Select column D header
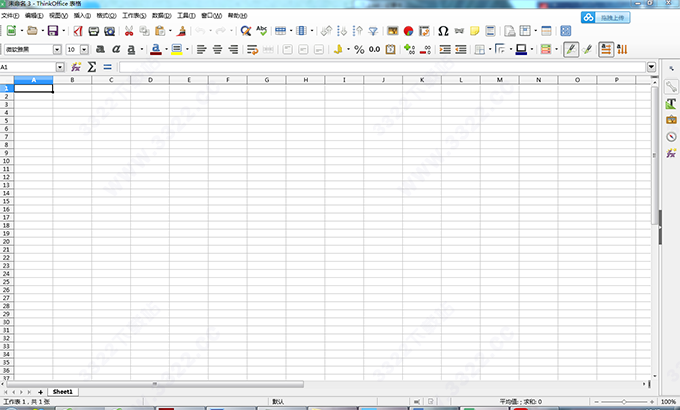 pyautogui.click(x=150, y=80)
